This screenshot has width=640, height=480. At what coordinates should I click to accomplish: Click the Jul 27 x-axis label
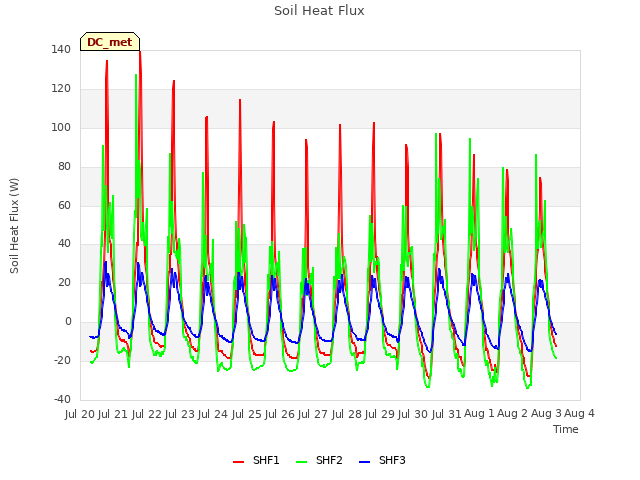(x=312, y=414)
